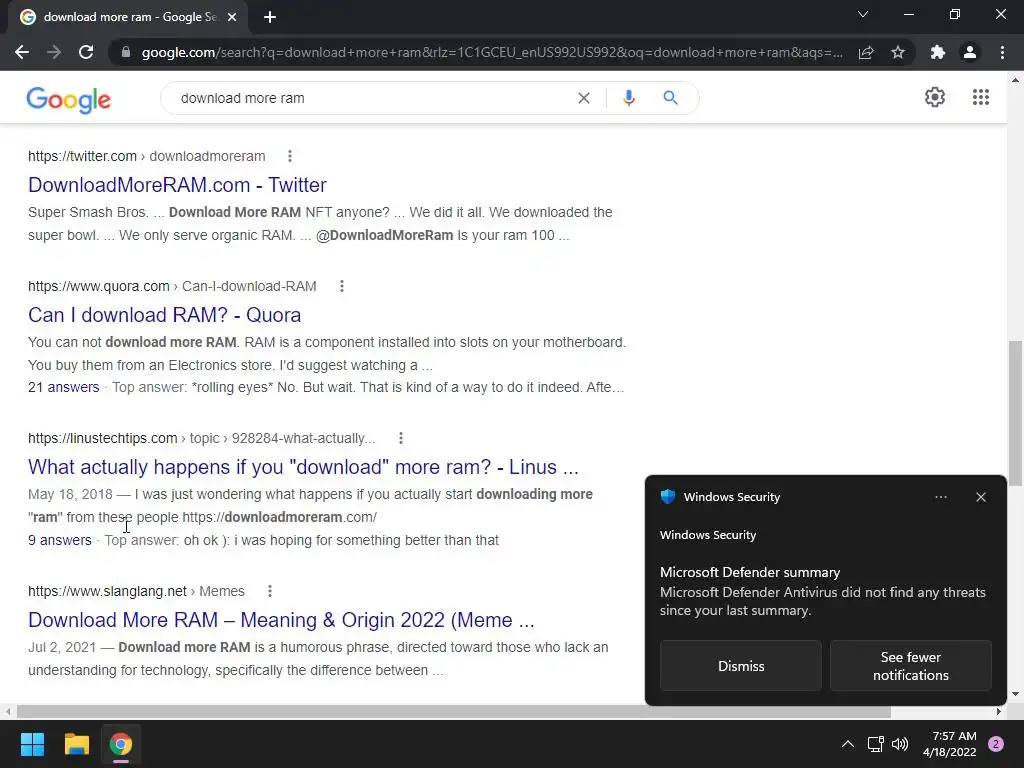Open the clock showing 7:57 AM
Image resolution: width=1024 pixels, height=768 pixels.
pos(950,744)
